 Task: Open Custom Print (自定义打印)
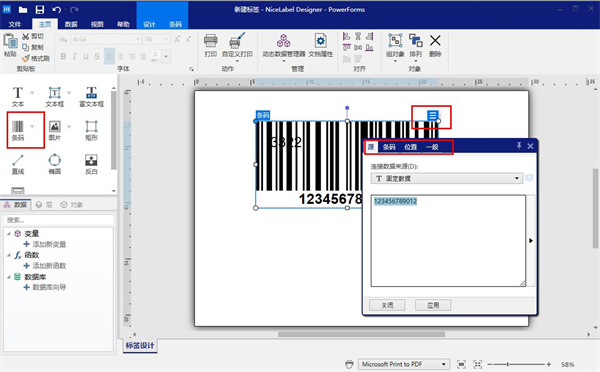pos(237,47)
